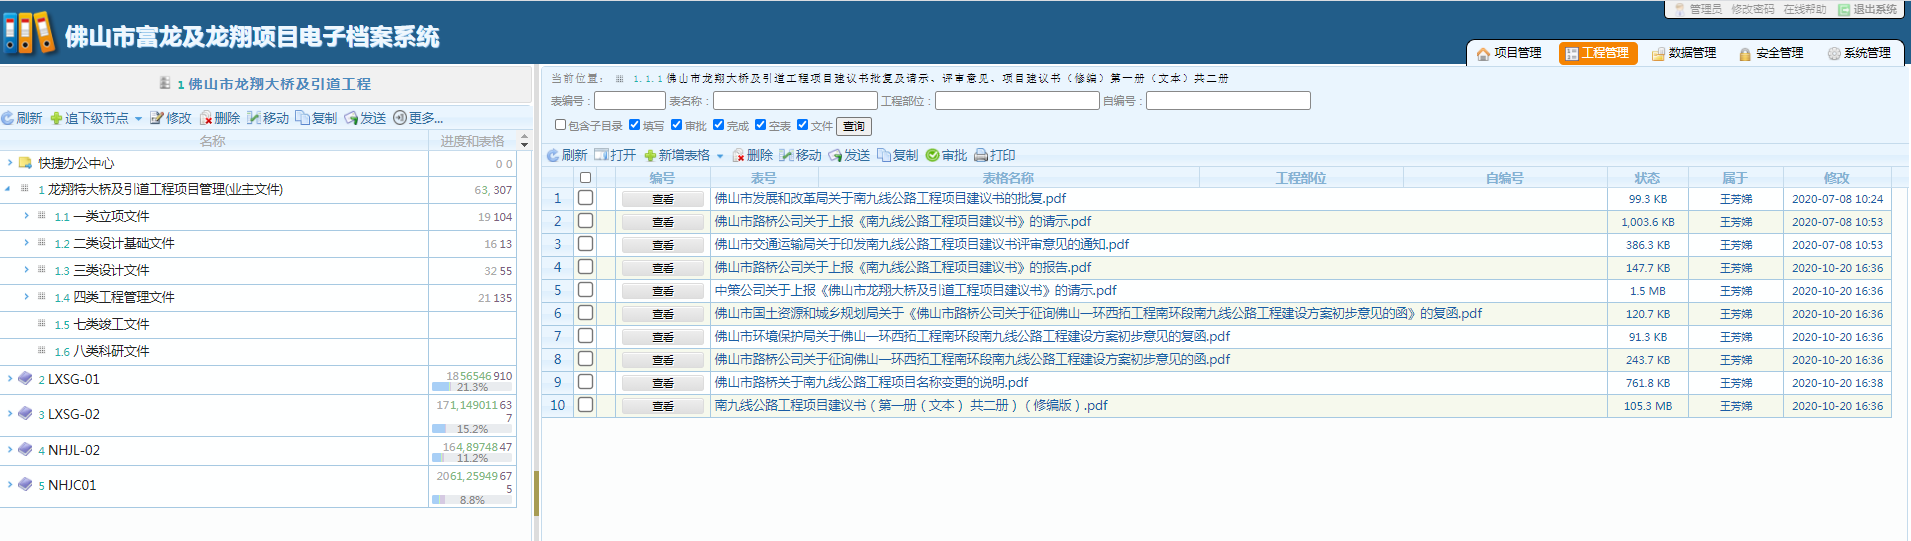Collapse 龙翔特大桥及引道工程项目管理 tree node
The height and width of the screenshot is (541, 1911).
coord(8,188)
